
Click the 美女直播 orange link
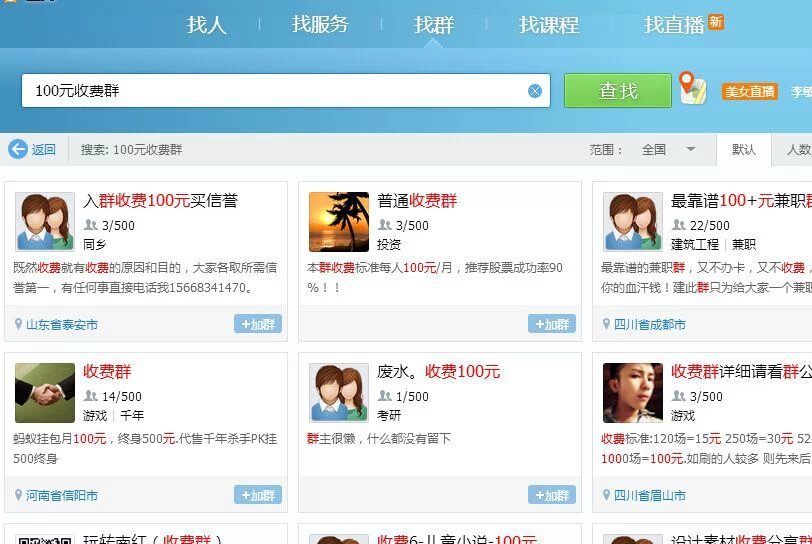(749, 91)
